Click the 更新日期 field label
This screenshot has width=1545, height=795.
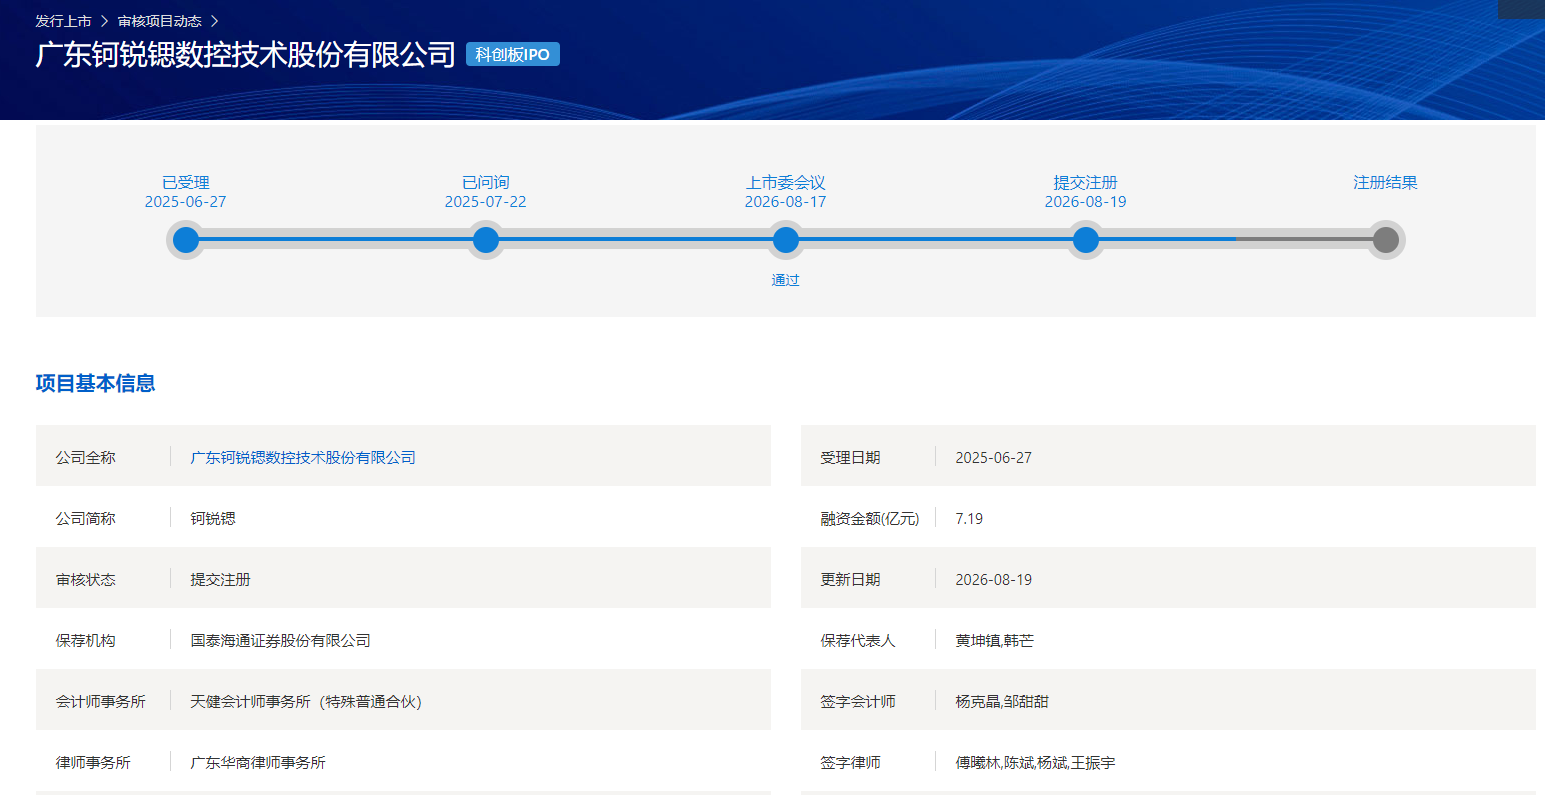pyautogui.click(x=851, y=580)
